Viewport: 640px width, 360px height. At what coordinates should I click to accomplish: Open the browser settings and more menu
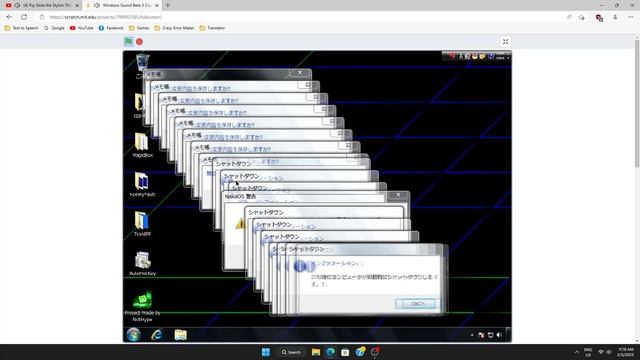pyautogui.click(x=631, y=17)
